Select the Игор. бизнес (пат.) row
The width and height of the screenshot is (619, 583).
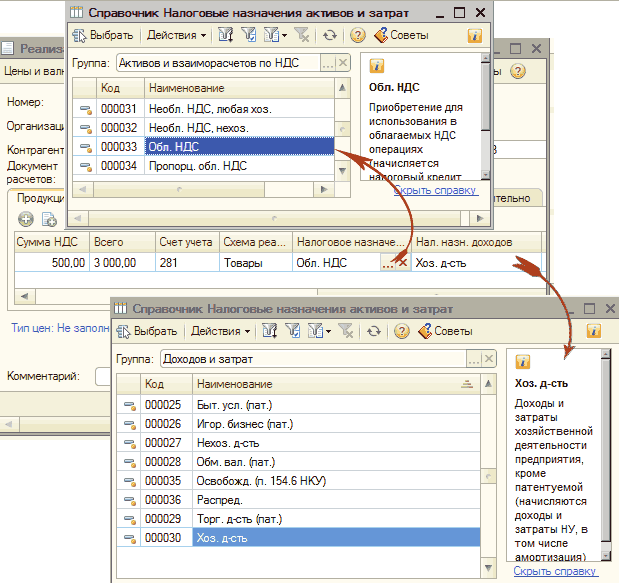point(237,423)
